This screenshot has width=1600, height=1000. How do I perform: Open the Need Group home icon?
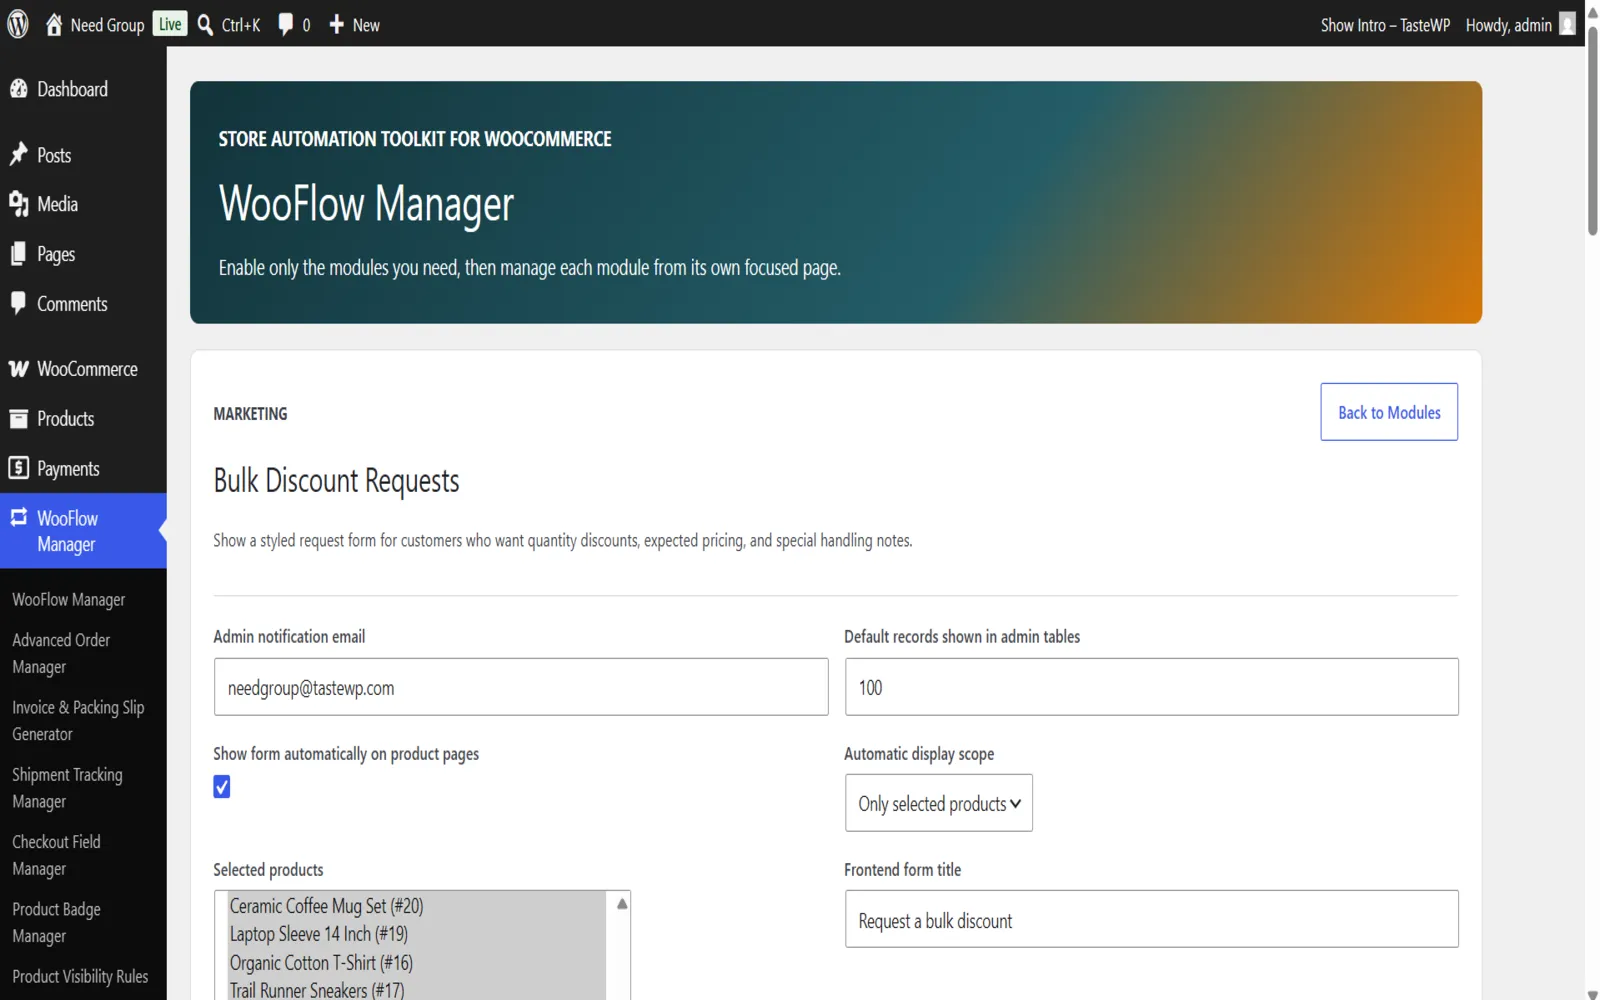[x=54, y=24]
